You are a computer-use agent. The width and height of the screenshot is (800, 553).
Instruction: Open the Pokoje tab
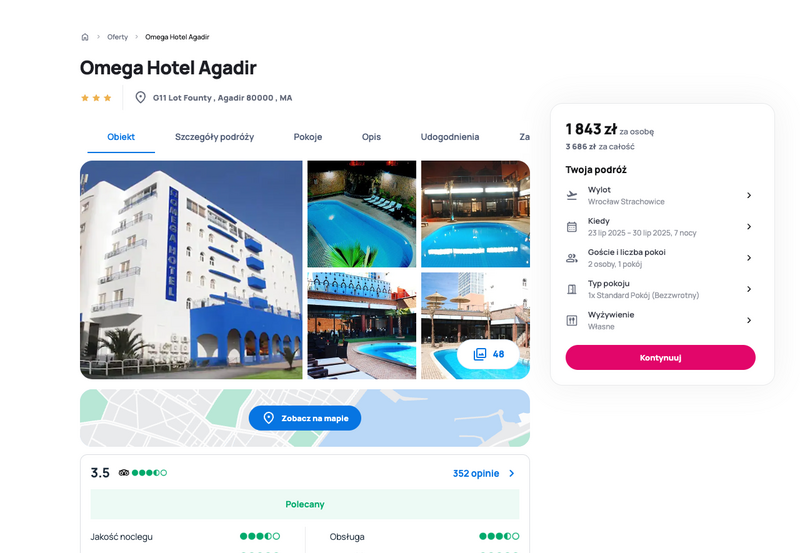308,137
